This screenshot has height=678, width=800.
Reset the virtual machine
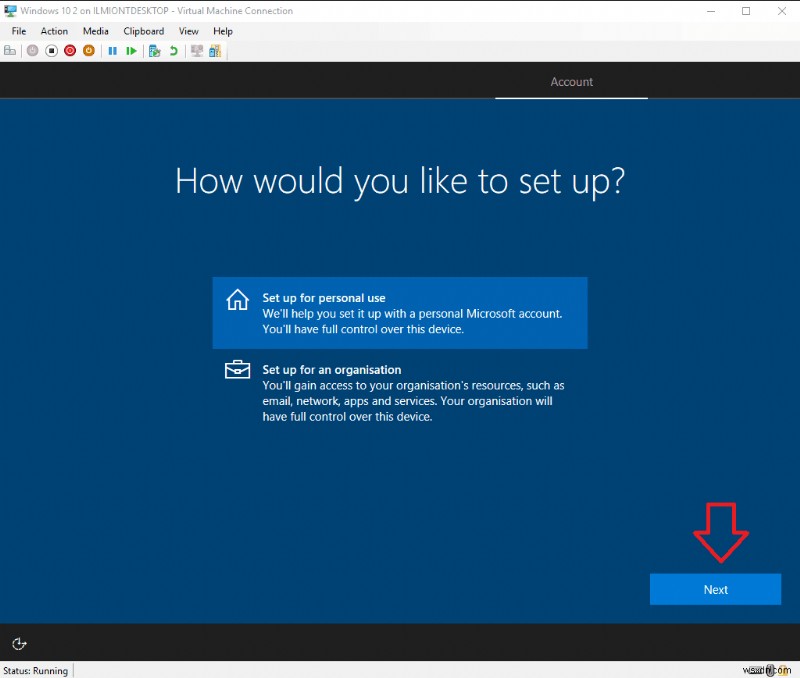coord(131,50)
